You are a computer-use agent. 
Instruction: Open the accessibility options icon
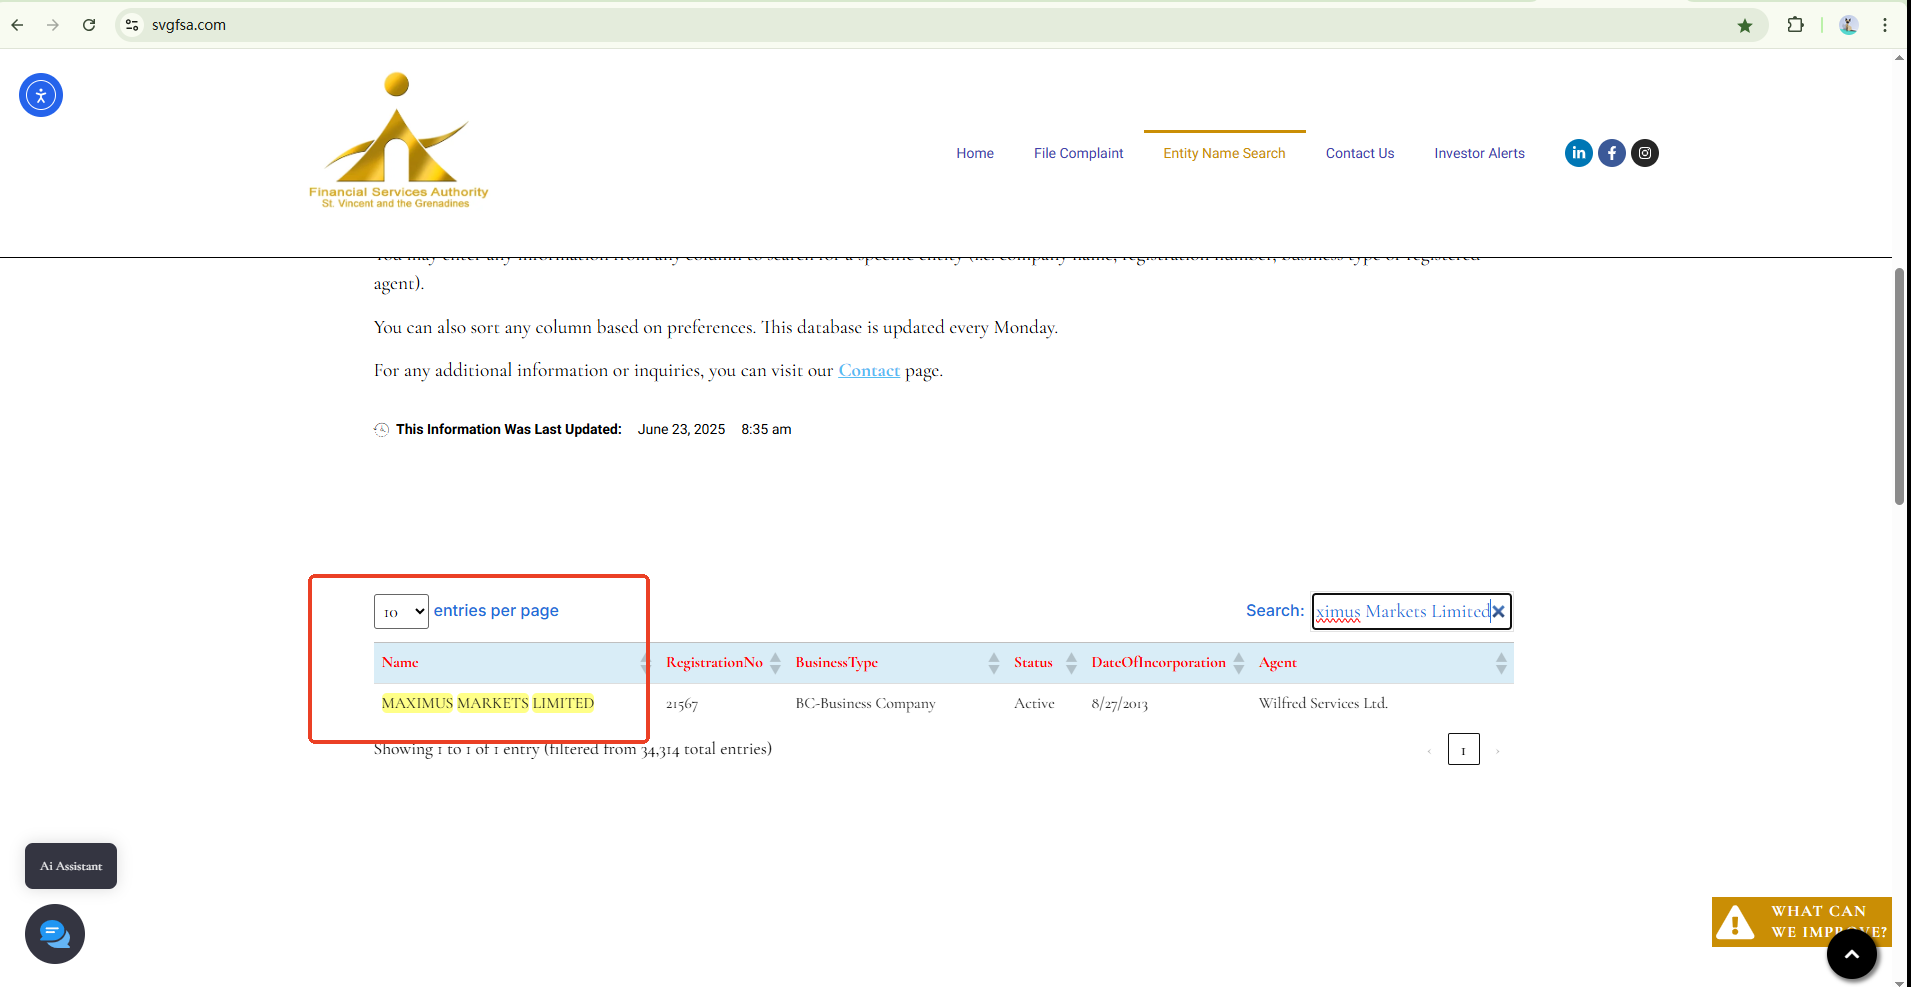click(x=41, y=95)
